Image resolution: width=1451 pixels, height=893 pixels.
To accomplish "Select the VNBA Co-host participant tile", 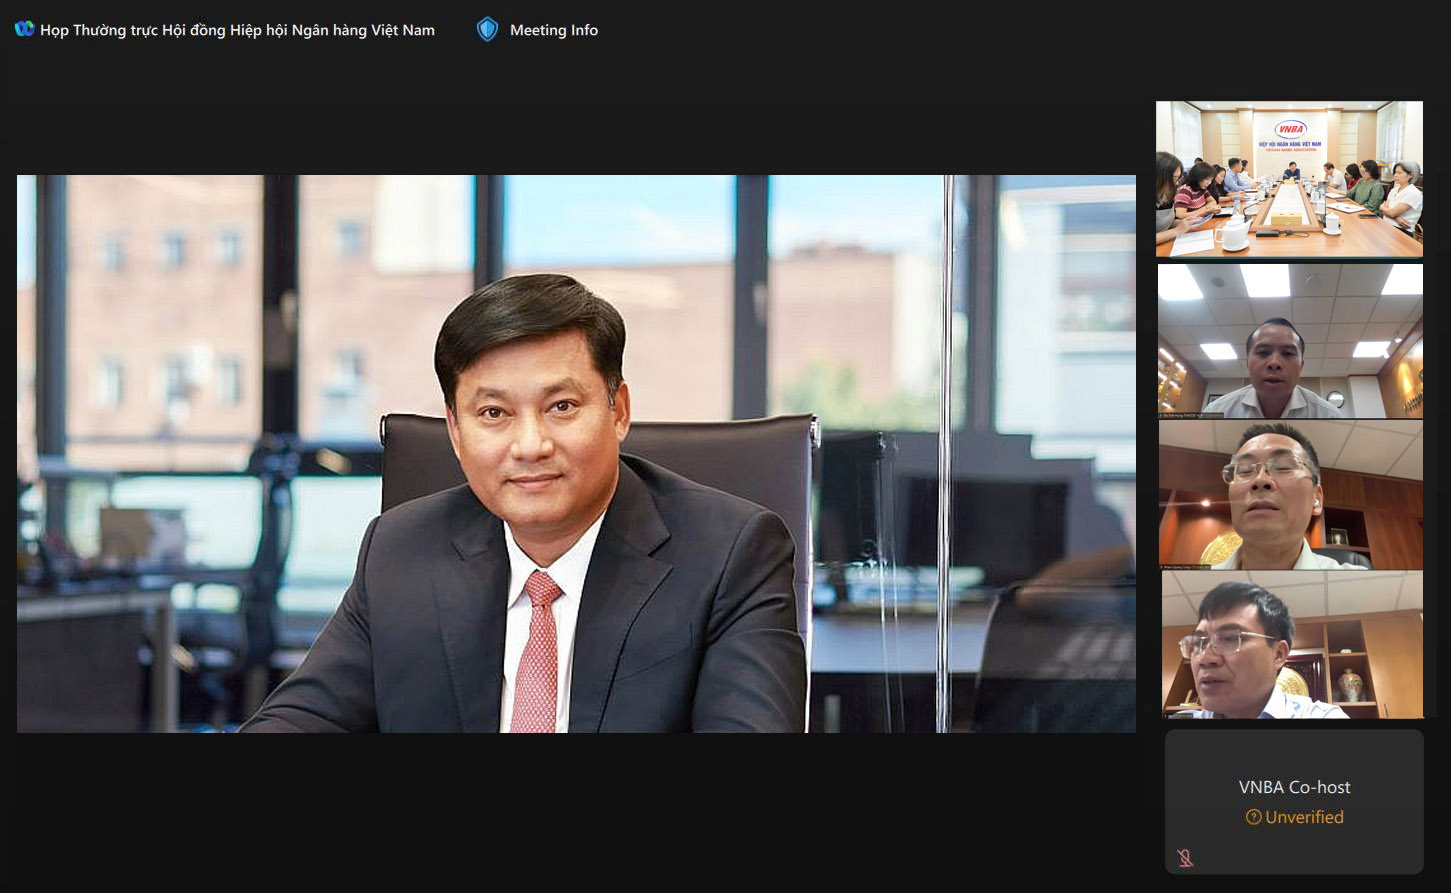I will point(1294,801).
